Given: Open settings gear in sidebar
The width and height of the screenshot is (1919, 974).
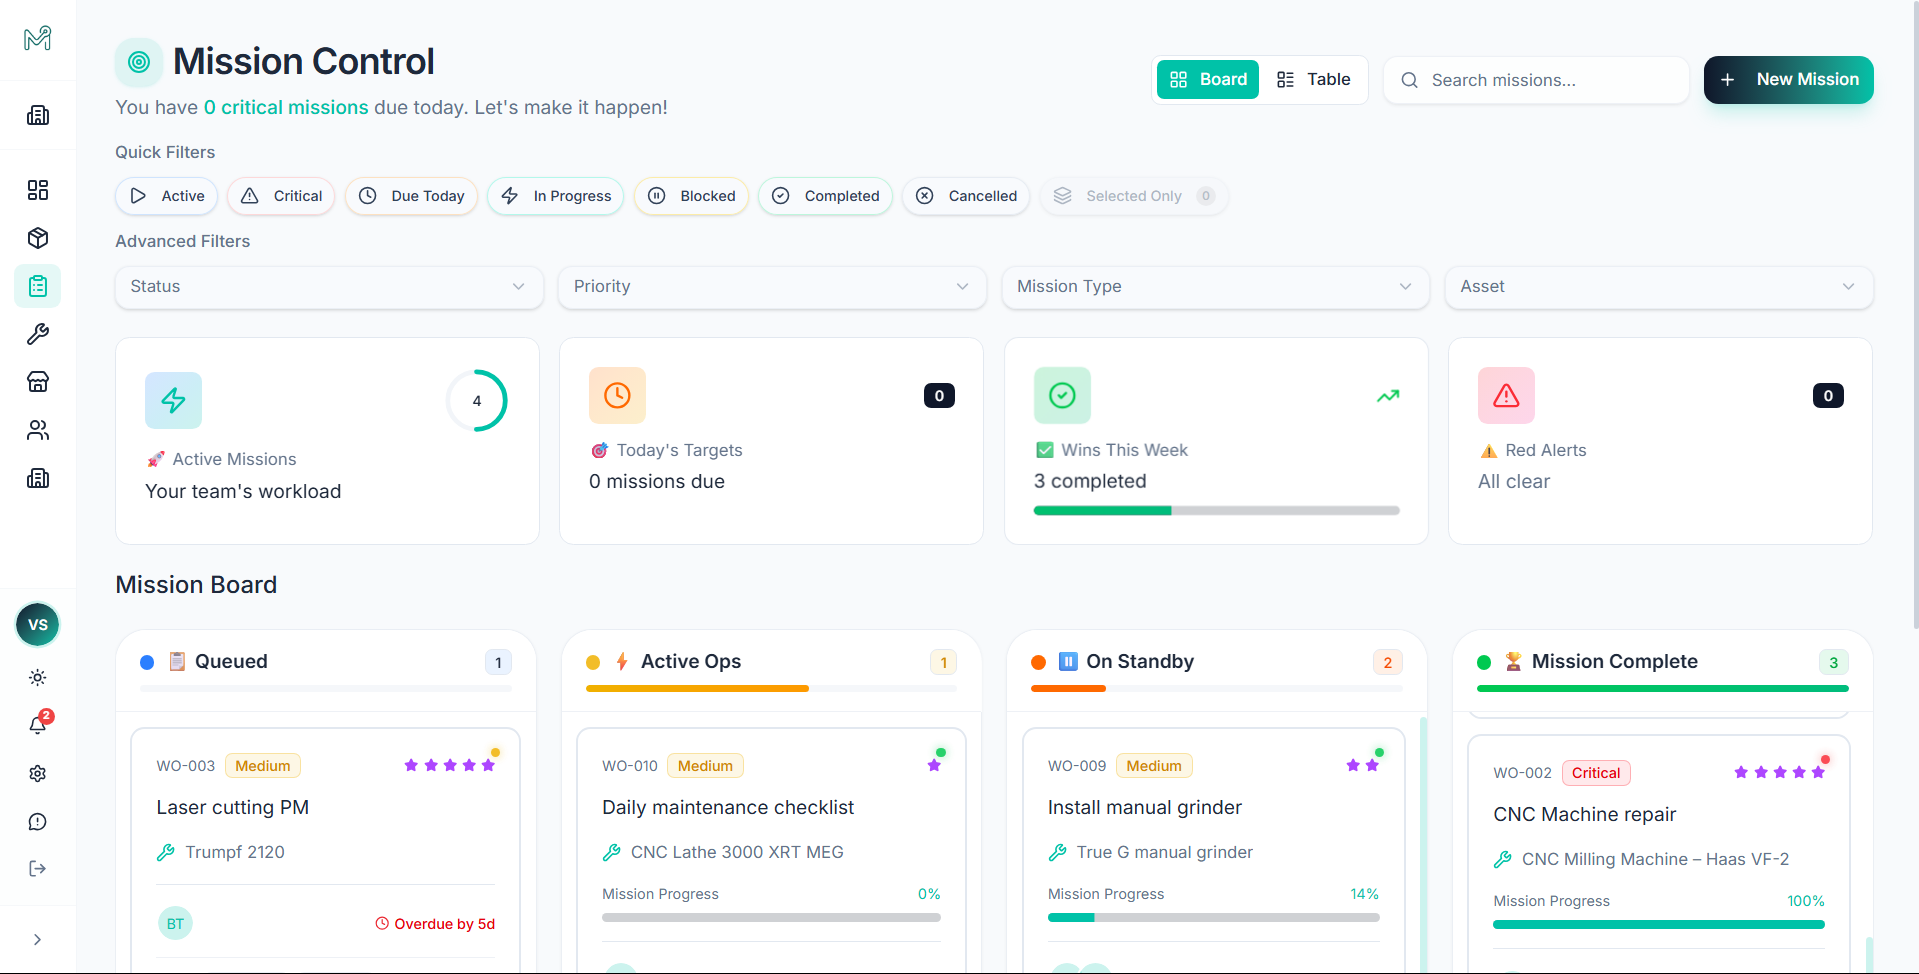Looking at the screenshot, I should (38, 774).
